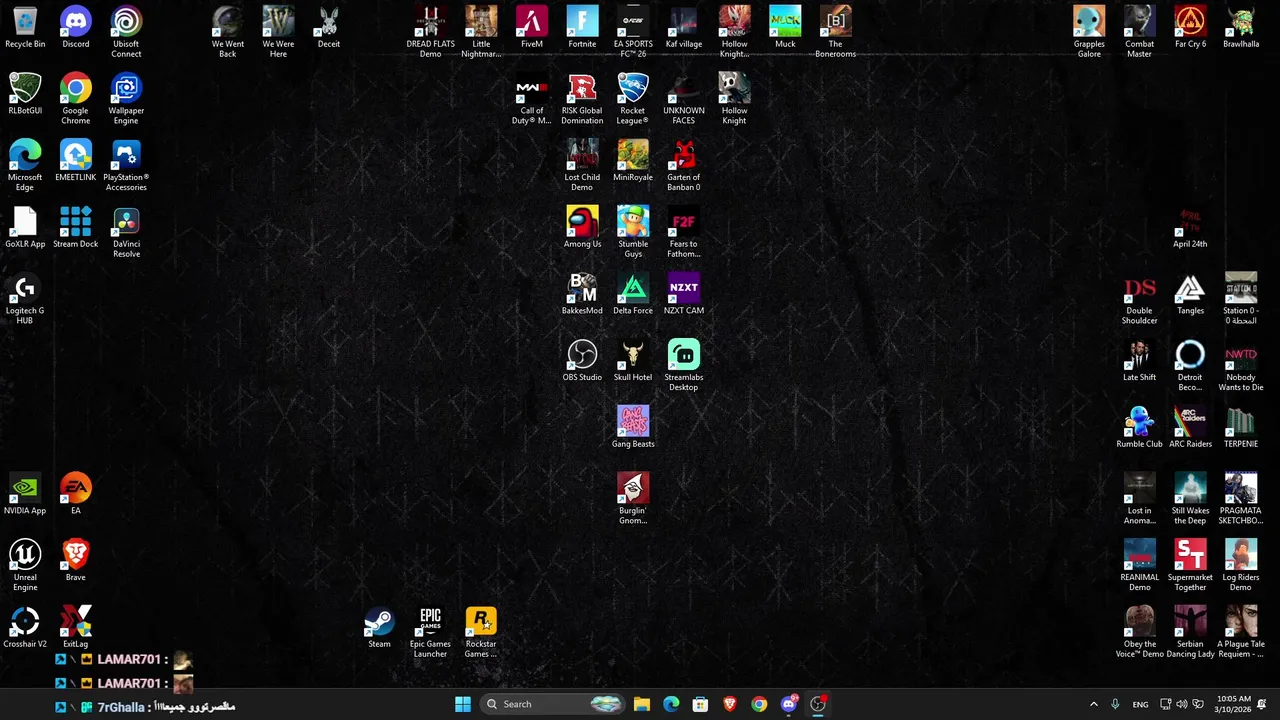Open the tray volume speaker icon
This screenshot has height=720, width=1280.
coord(1182,704)
